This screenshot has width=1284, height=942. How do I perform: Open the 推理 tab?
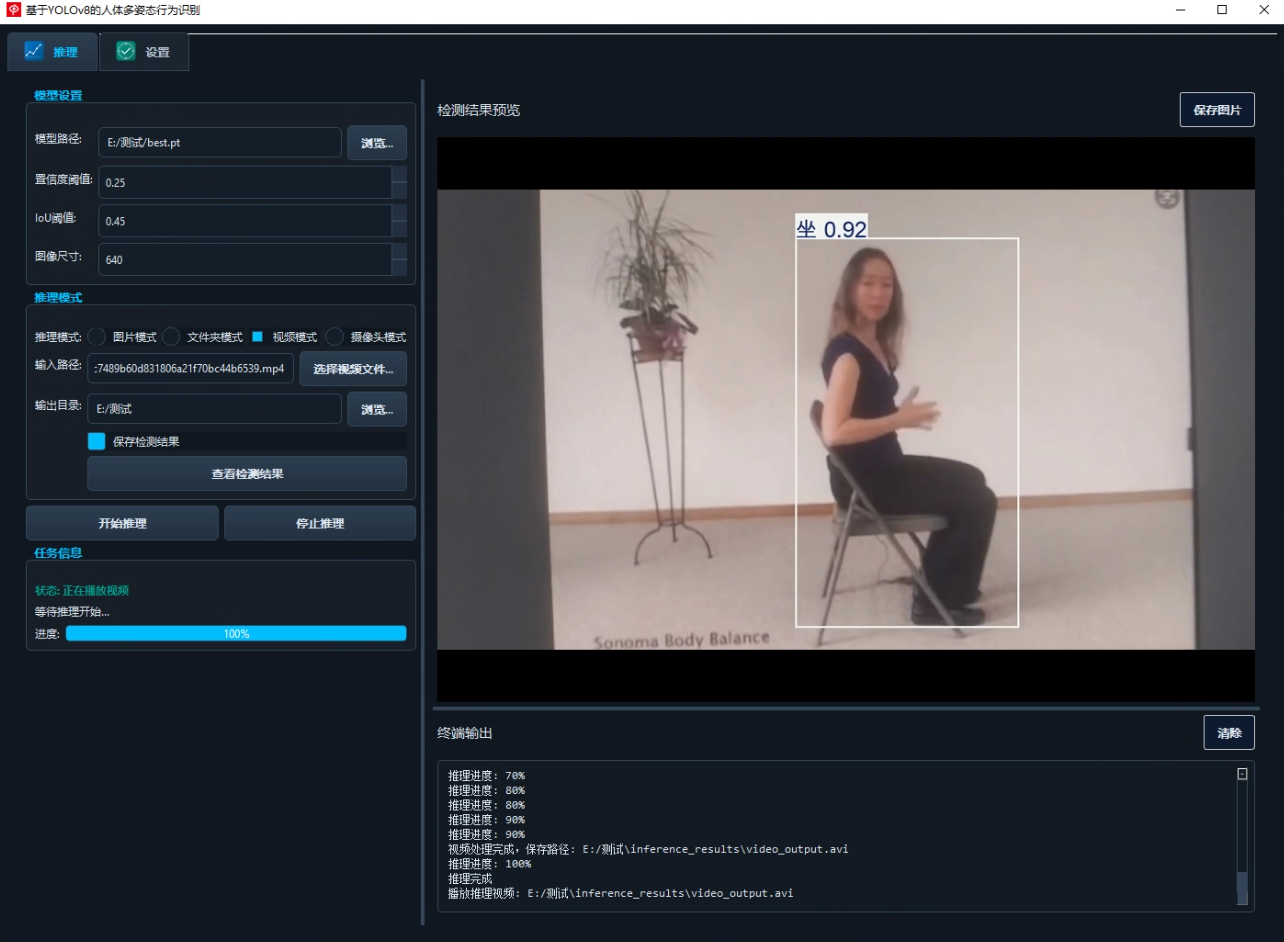click(52, 52)
